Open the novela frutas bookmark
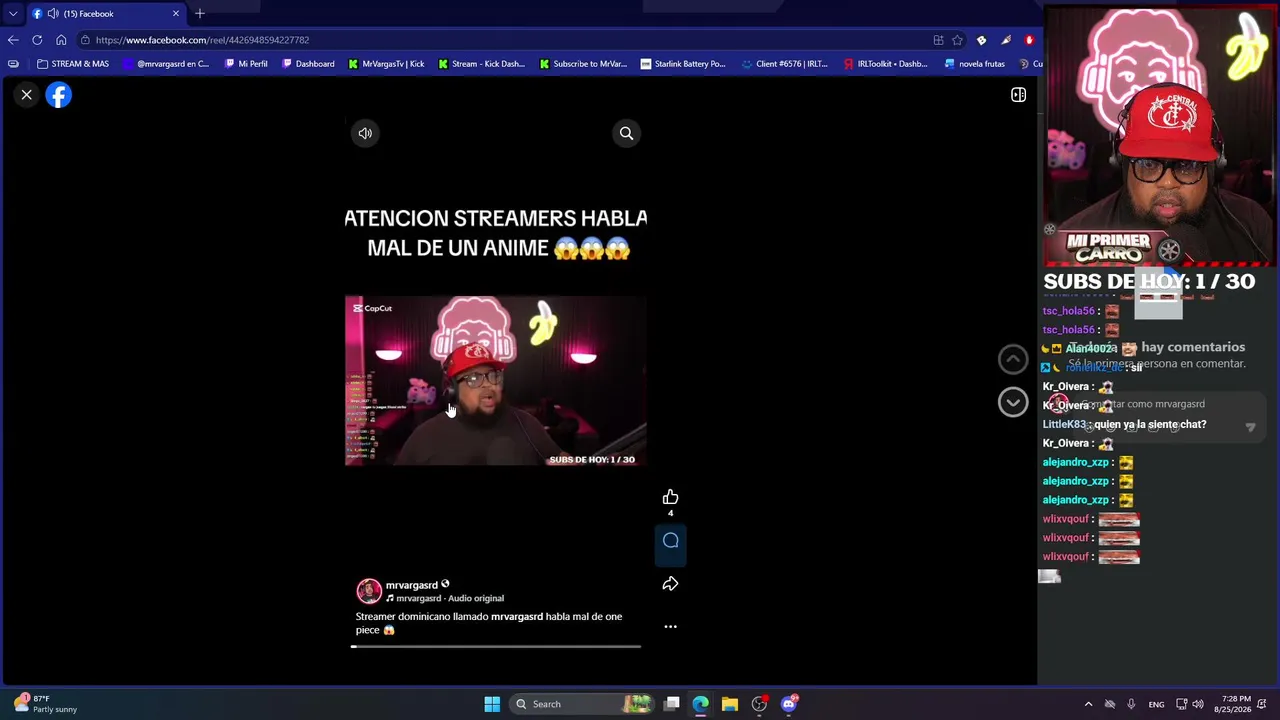Viewport: 1280px width, 720px height. (x=974, y=64)
